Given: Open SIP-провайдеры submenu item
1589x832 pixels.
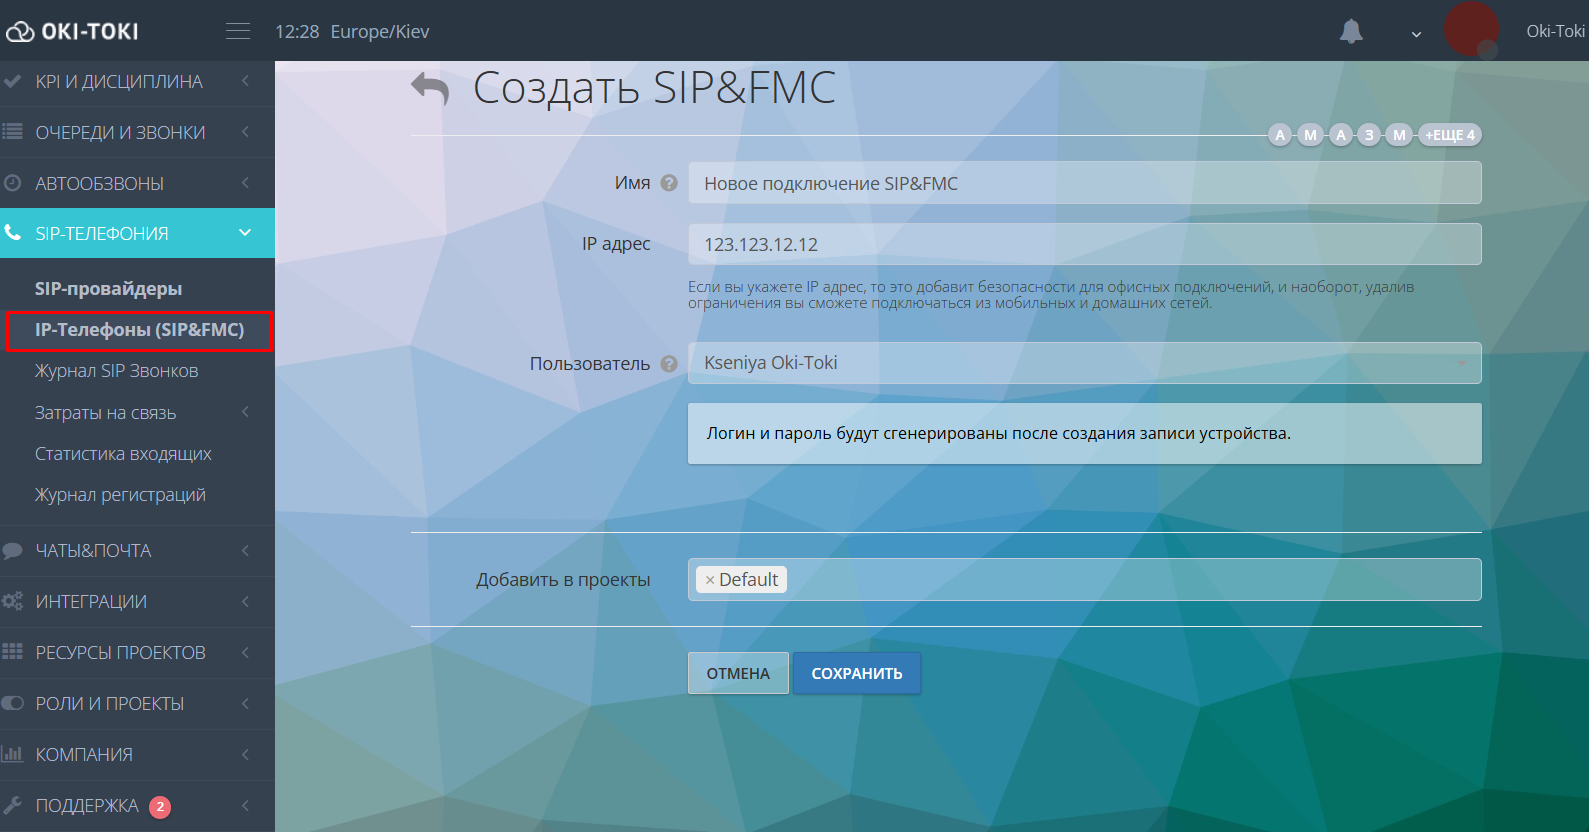Looking at the screenshot, I should point(108,289).
